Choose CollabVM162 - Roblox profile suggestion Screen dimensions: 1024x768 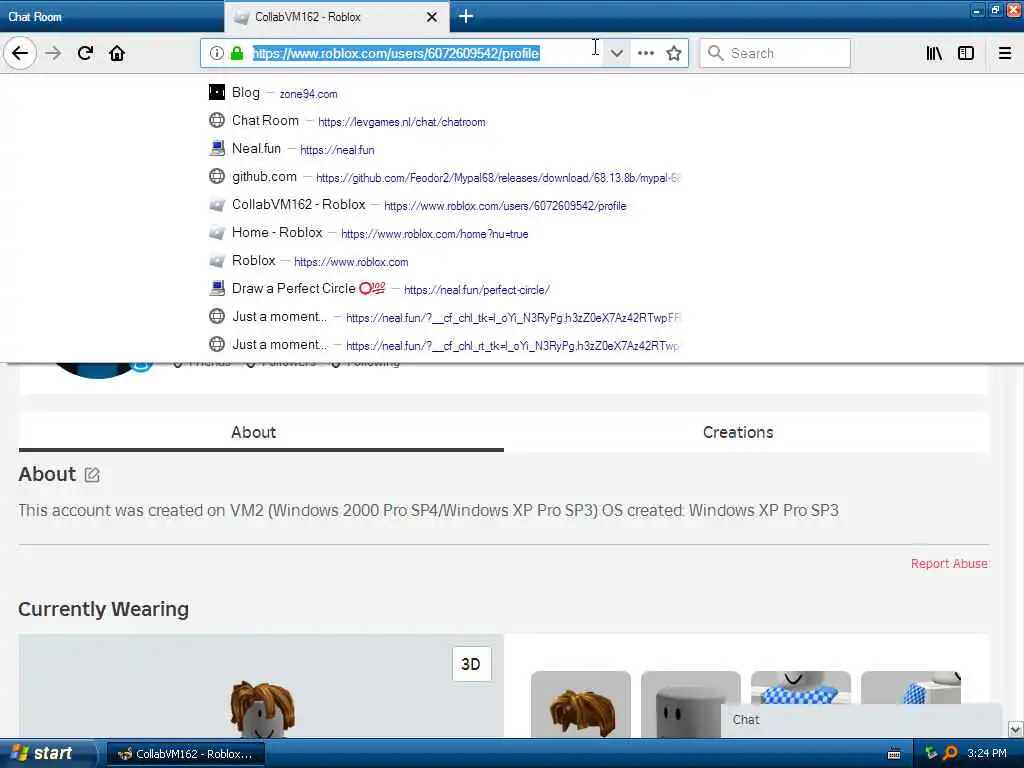tap(444, 204)
